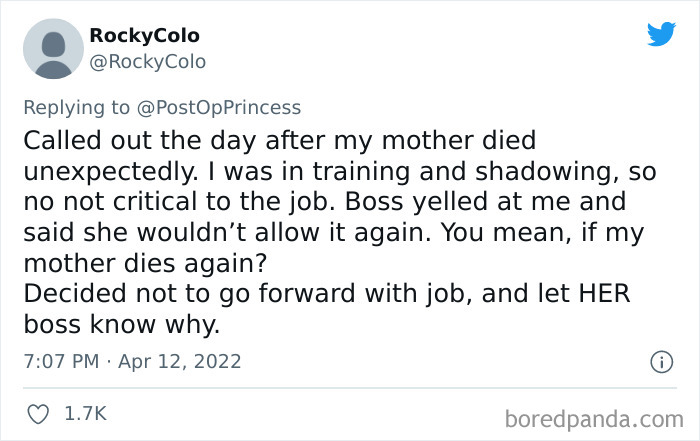
Task: Click the line starting "Called out the day"
Action: click(x=279, y=140)
